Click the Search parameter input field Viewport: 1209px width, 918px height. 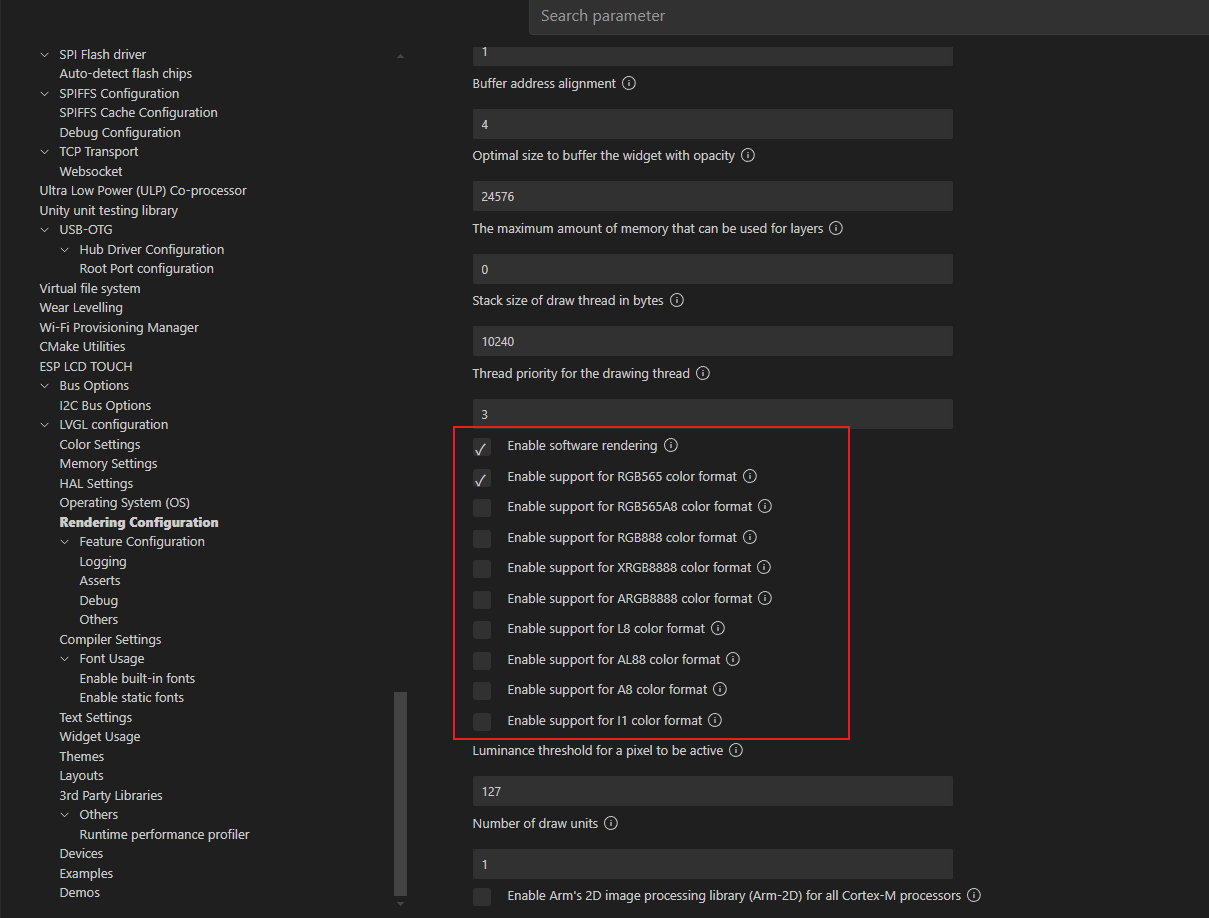(860, 16)
